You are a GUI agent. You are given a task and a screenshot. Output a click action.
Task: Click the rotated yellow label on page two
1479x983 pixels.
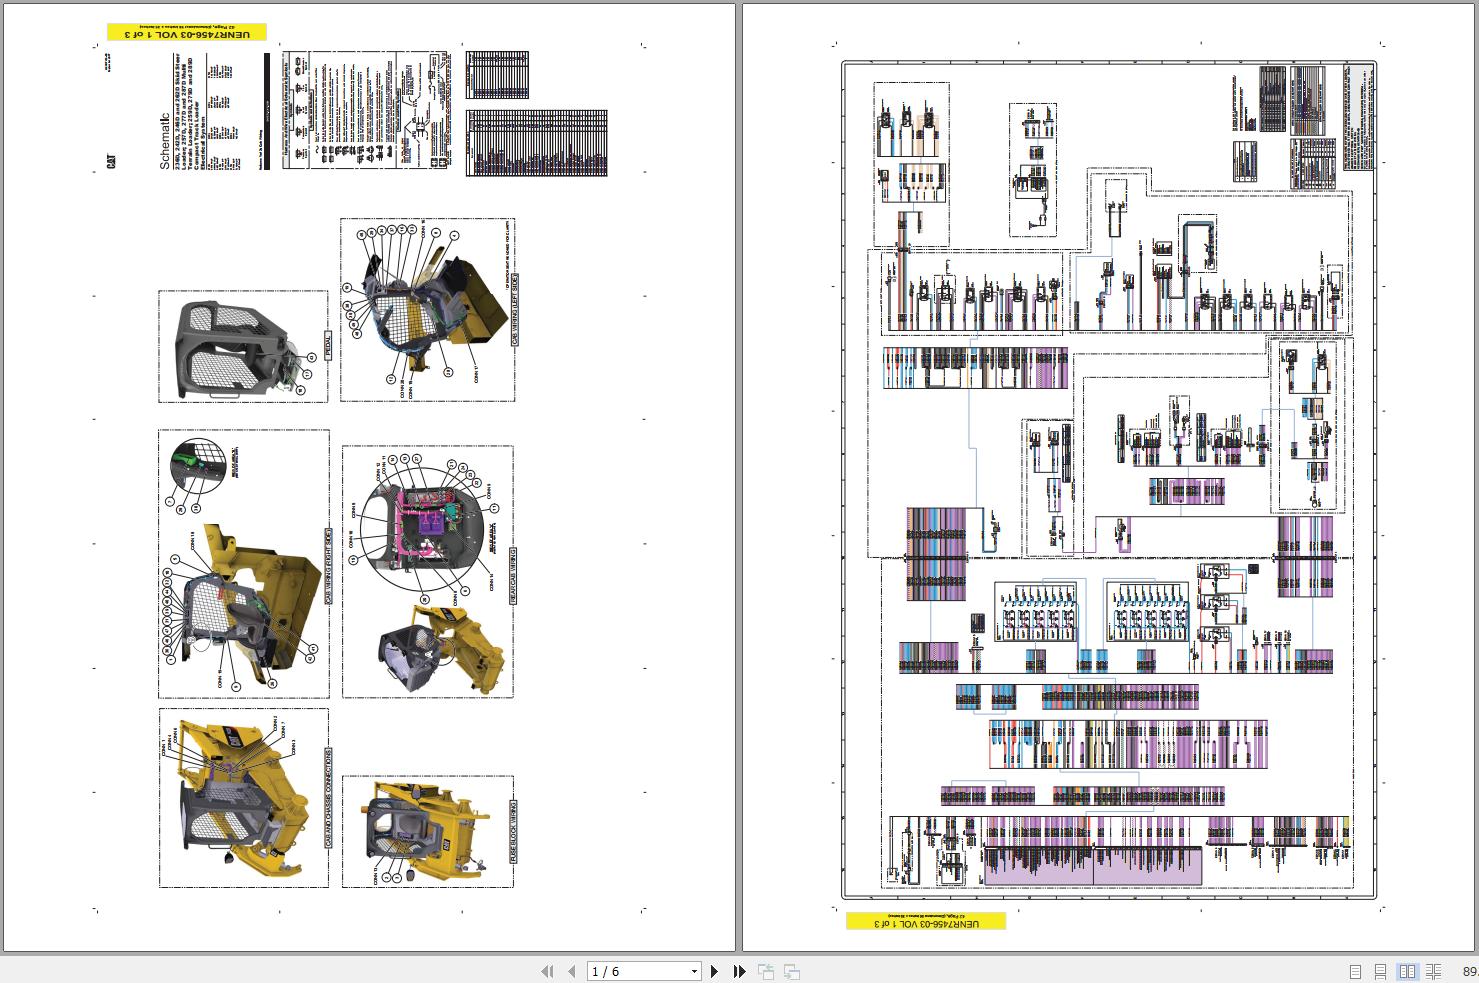928,920
